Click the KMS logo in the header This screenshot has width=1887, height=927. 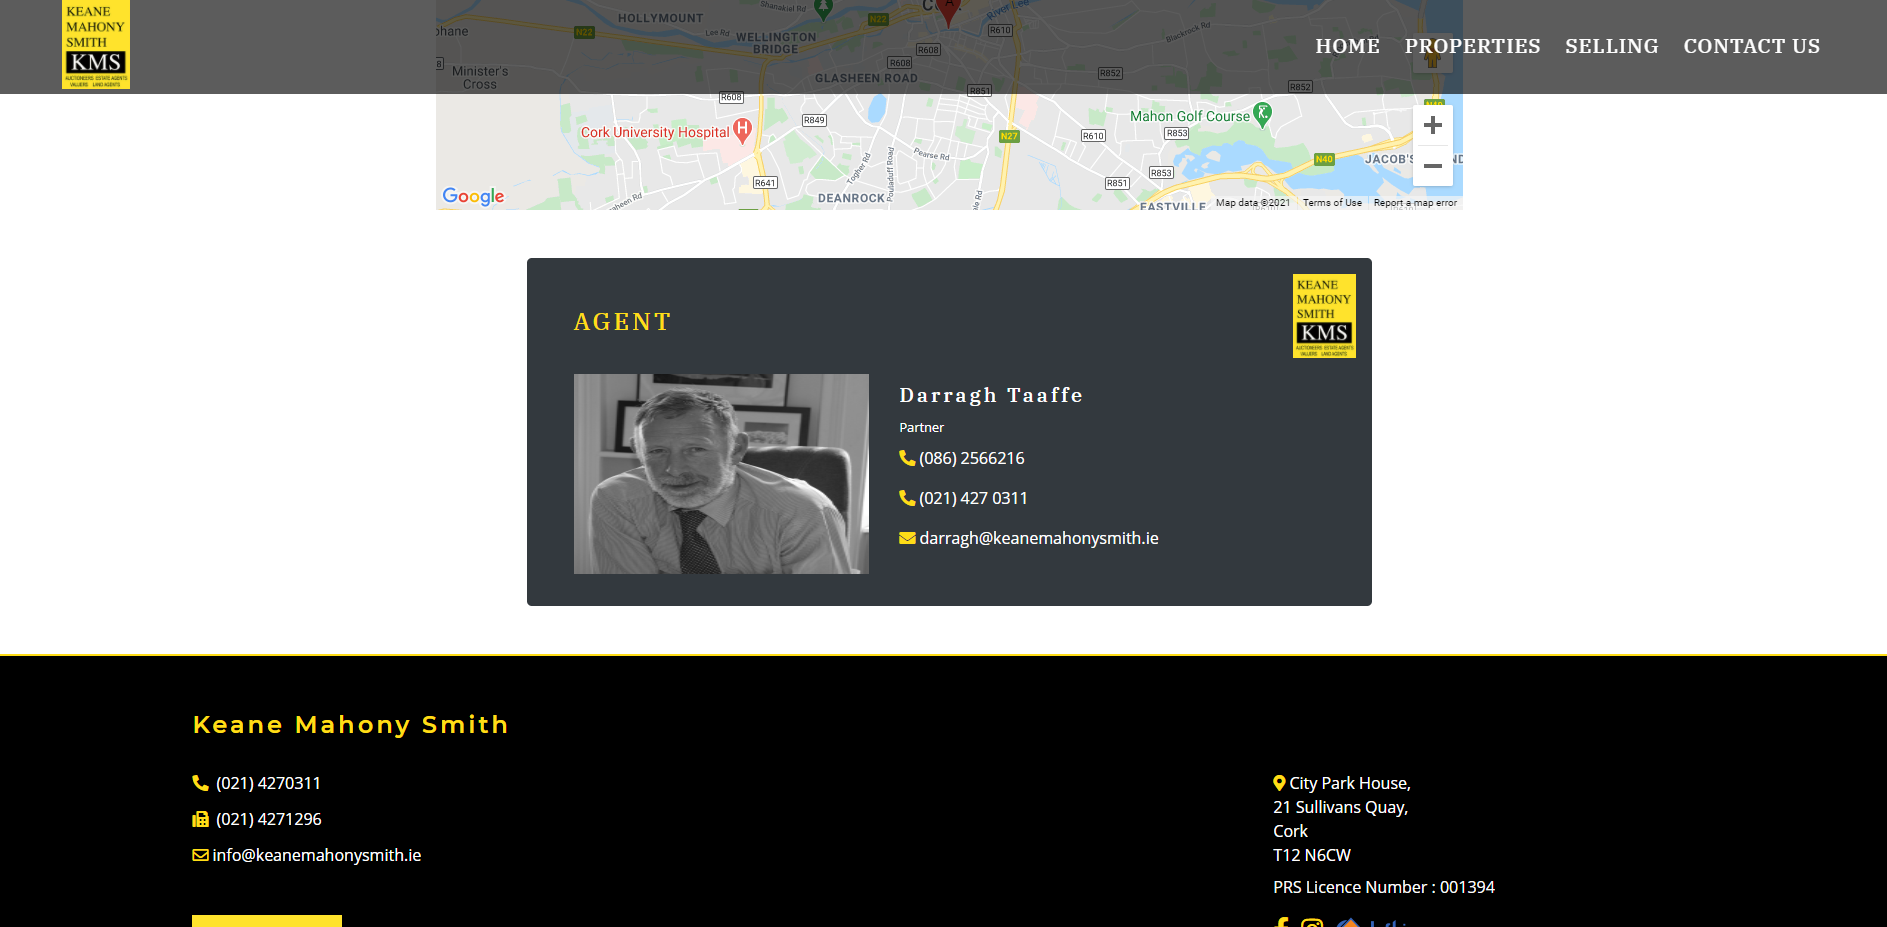point(96,45)
